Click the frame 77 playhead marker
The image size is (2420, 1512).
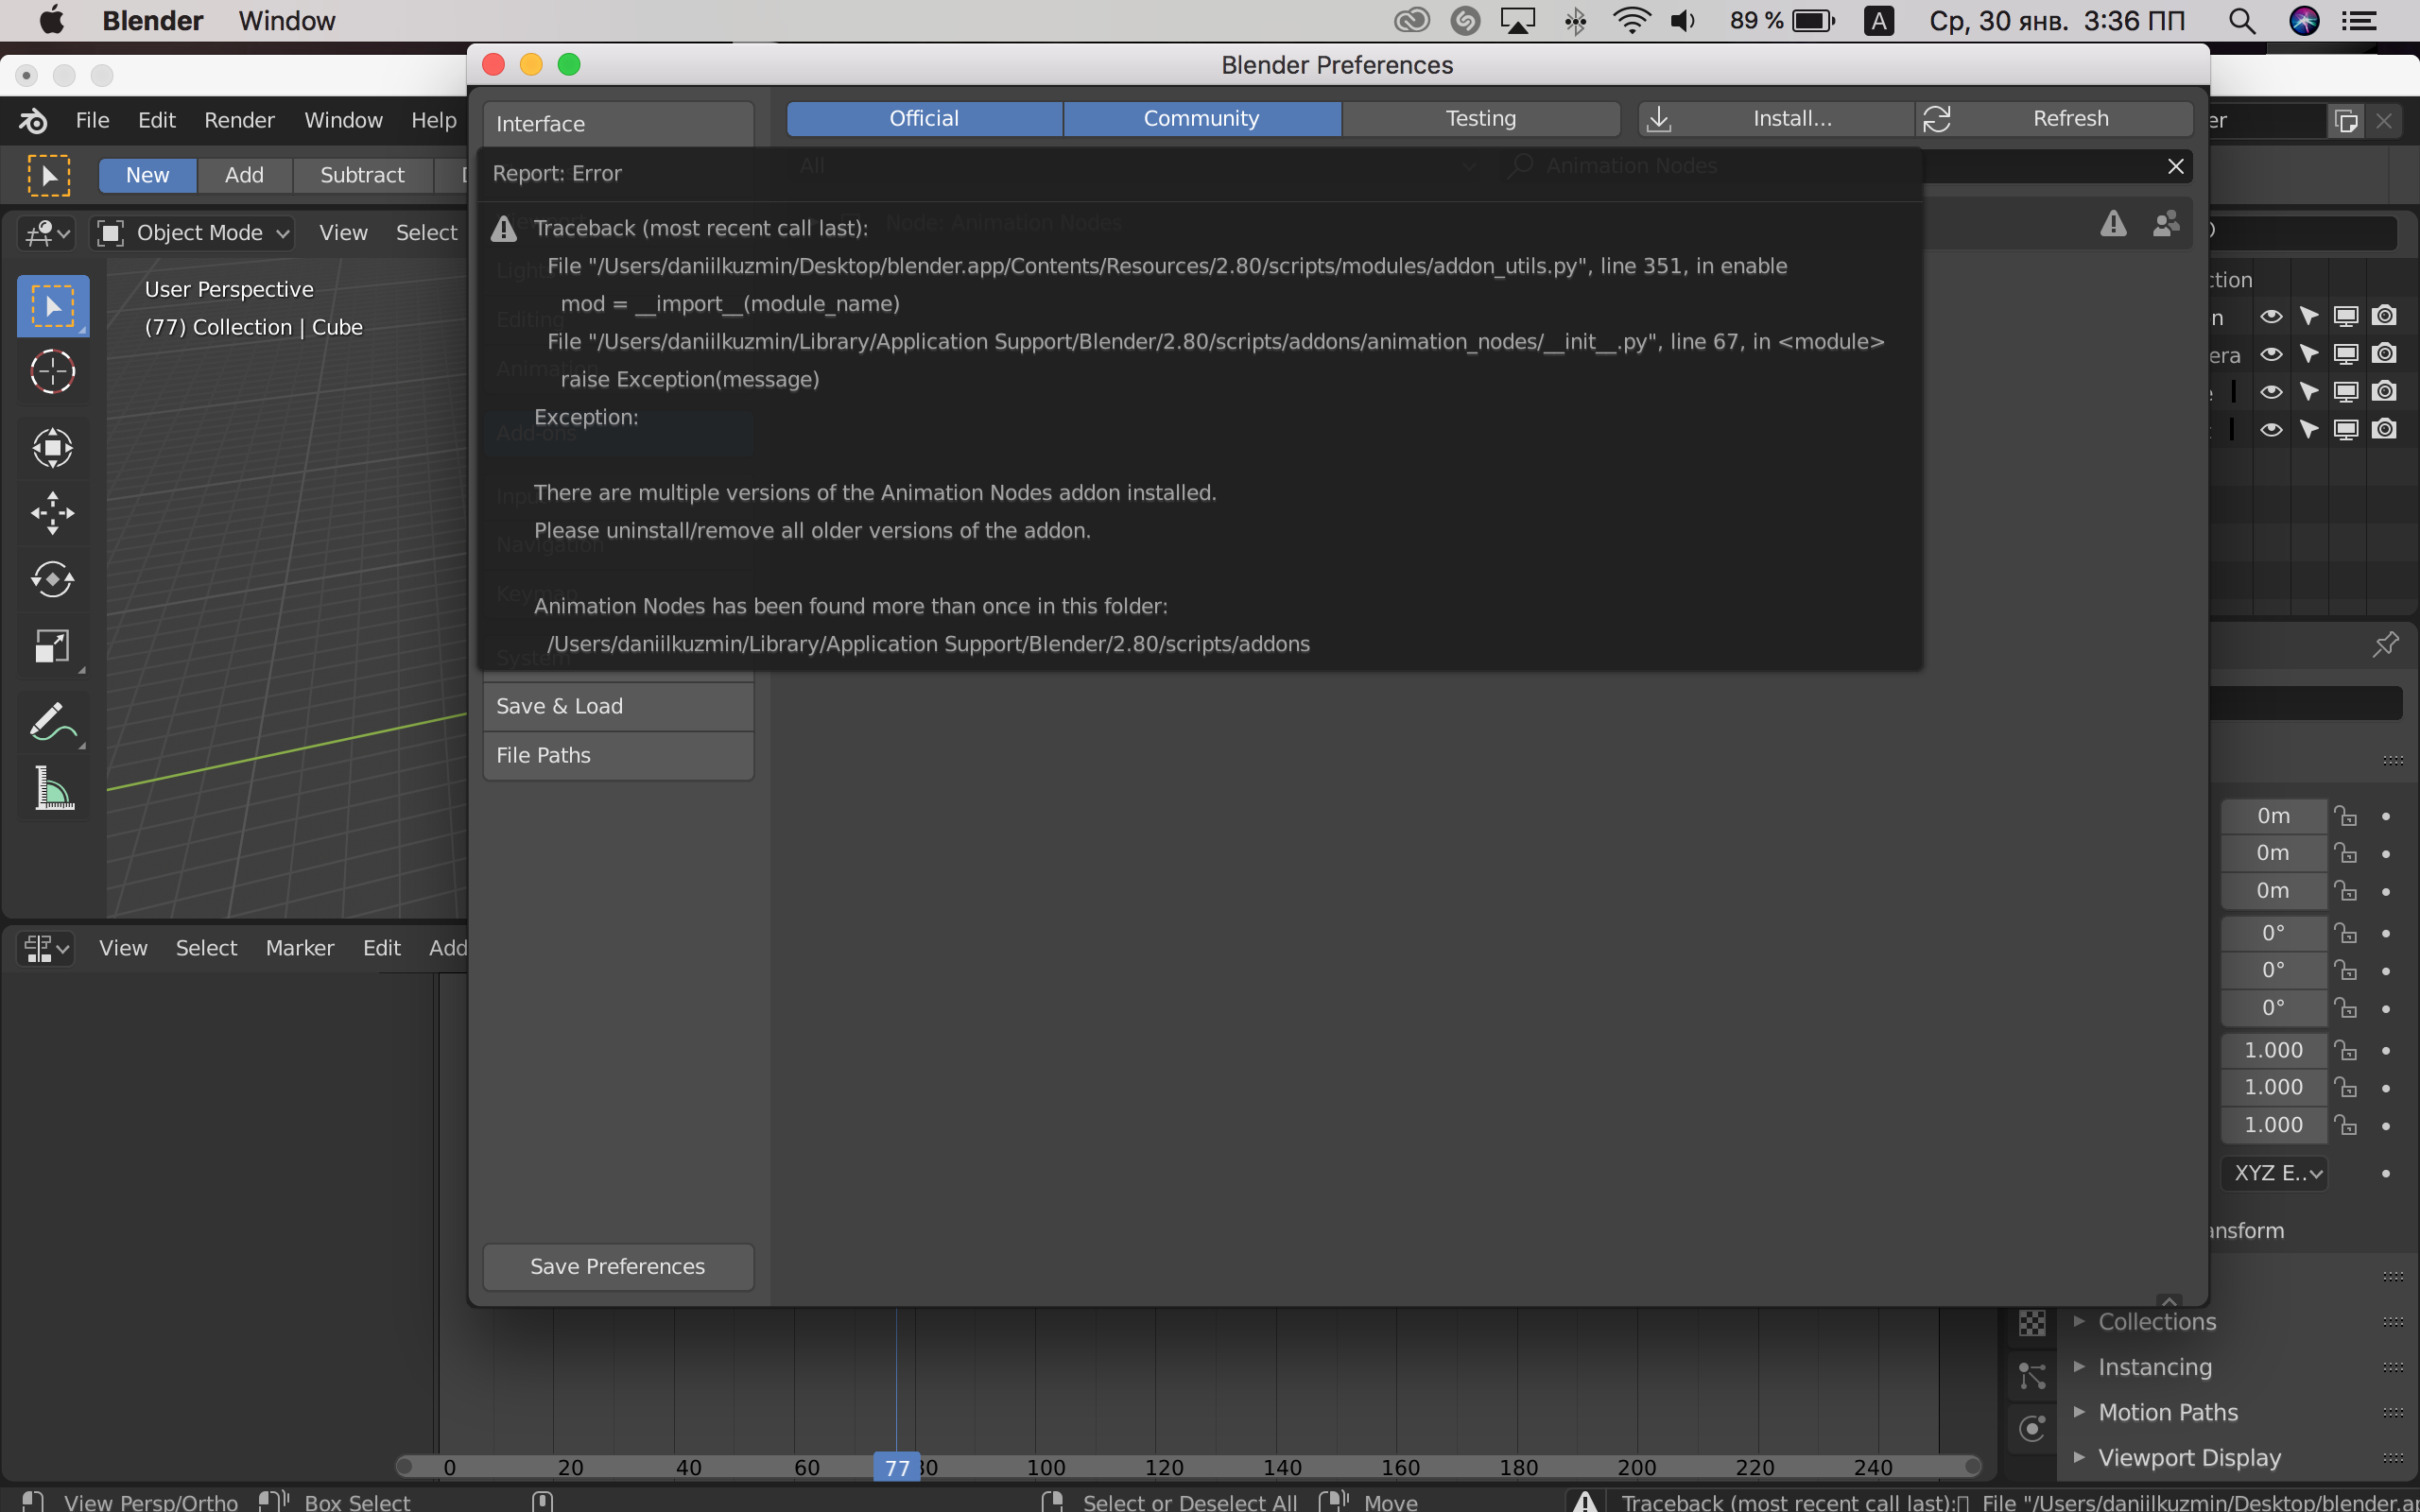tap(897, 1467)
